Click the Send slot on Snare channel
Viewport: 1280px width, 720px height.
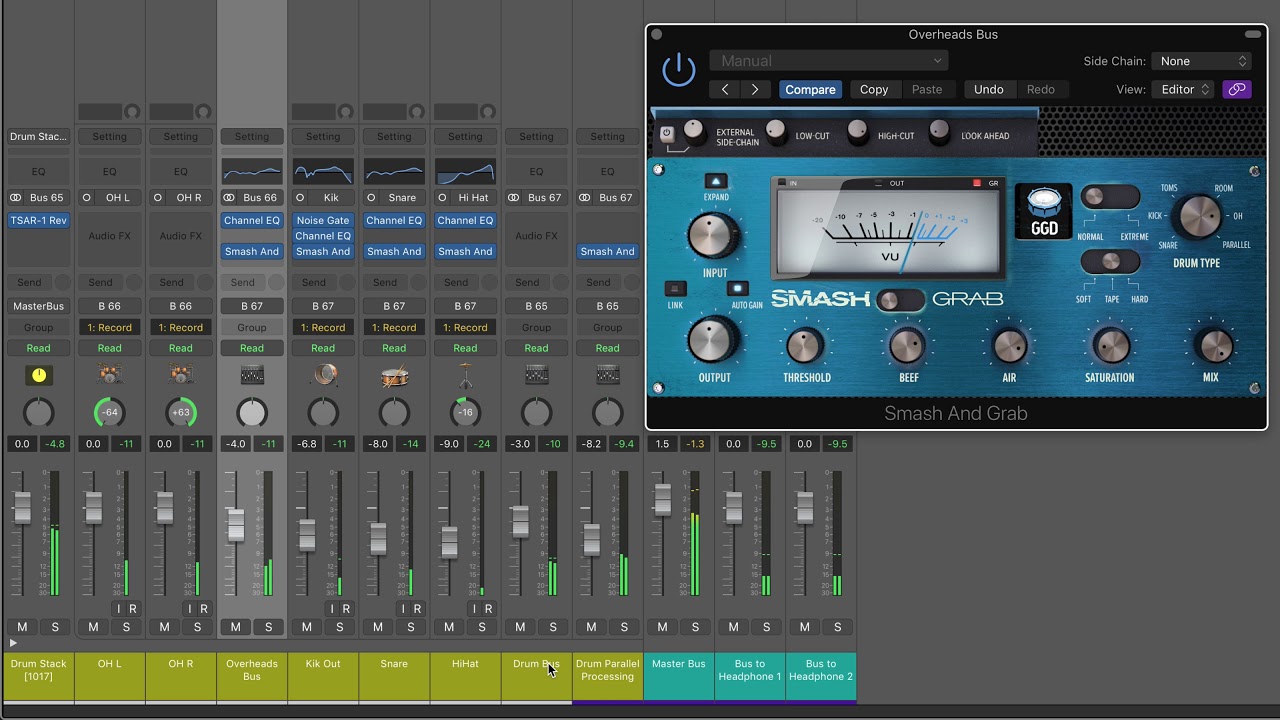coord(385,283)
